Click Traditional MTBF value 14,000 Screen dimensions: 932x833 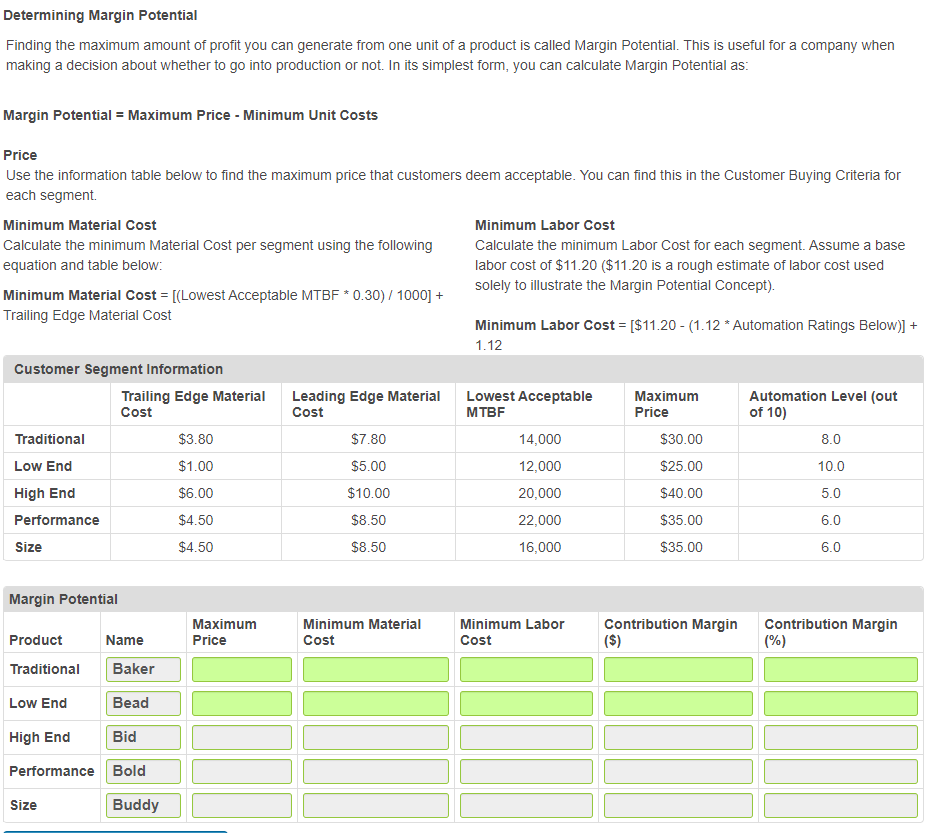click(540, 439)
